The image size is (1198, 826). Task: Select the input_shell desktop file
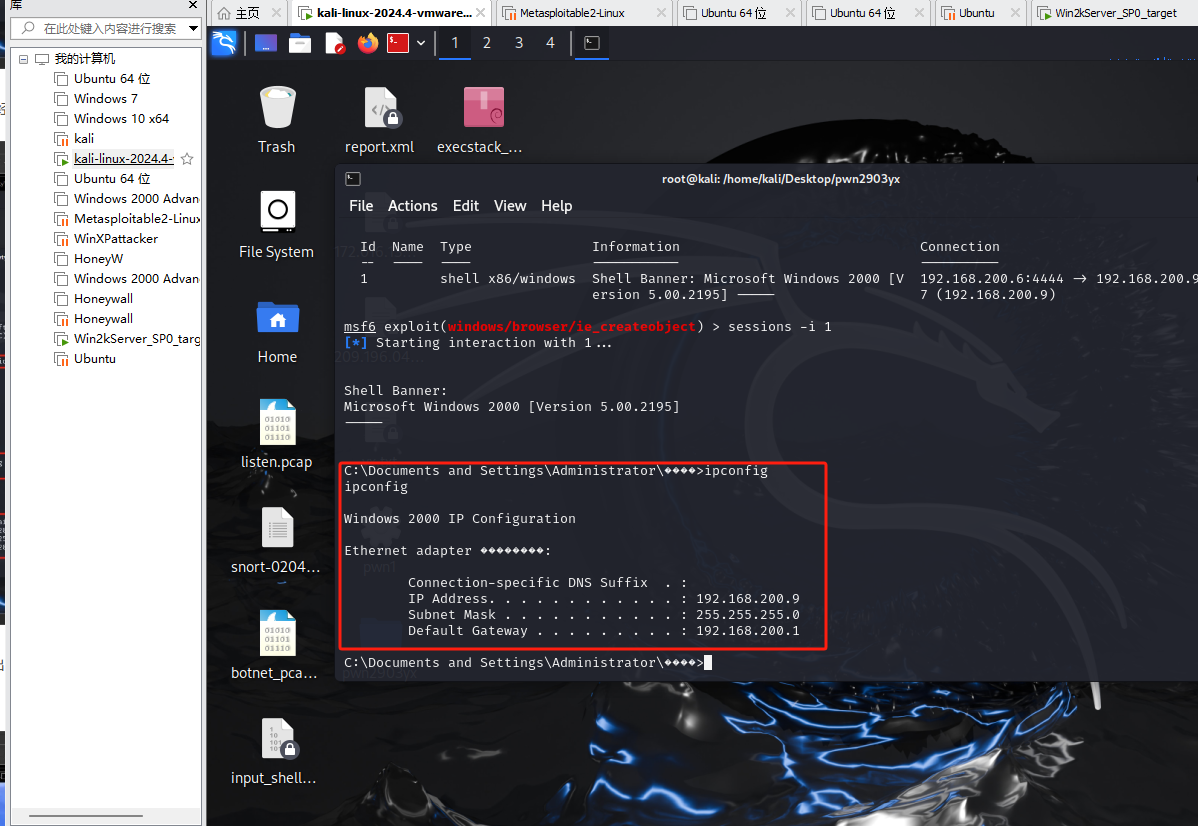[275, 751]
